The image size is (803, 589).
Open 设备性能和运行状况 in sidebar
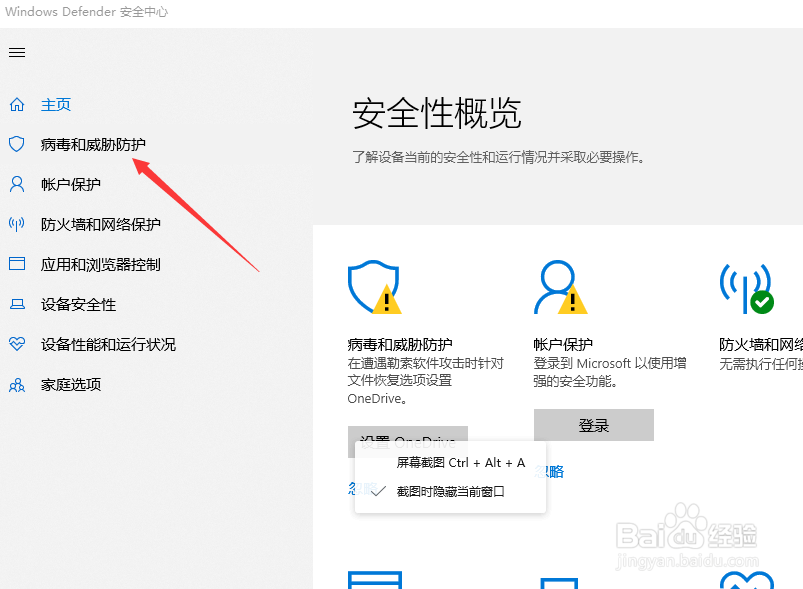109,344
